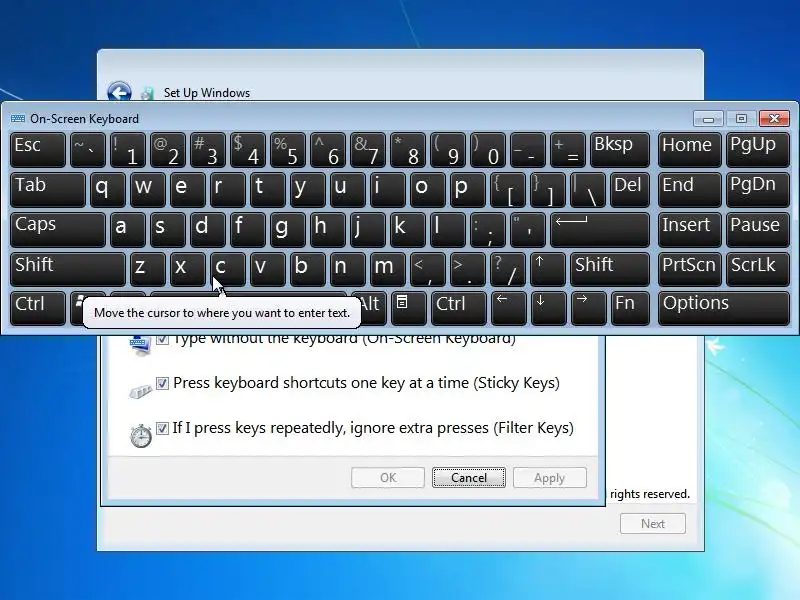Toggle the Caps key

58,229
